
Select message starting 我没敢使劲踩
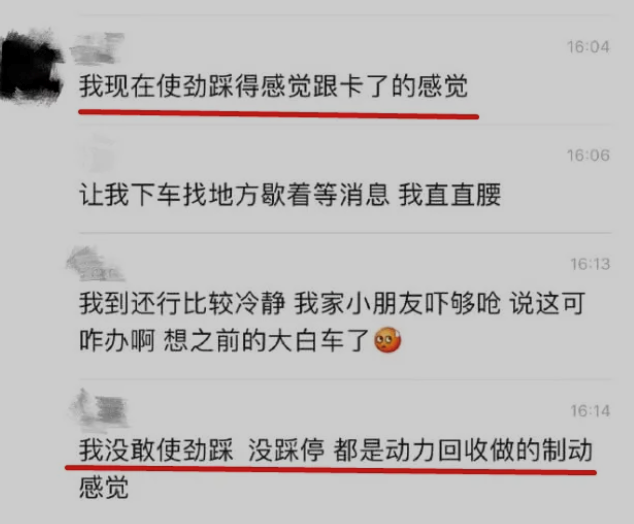point(336,450)
